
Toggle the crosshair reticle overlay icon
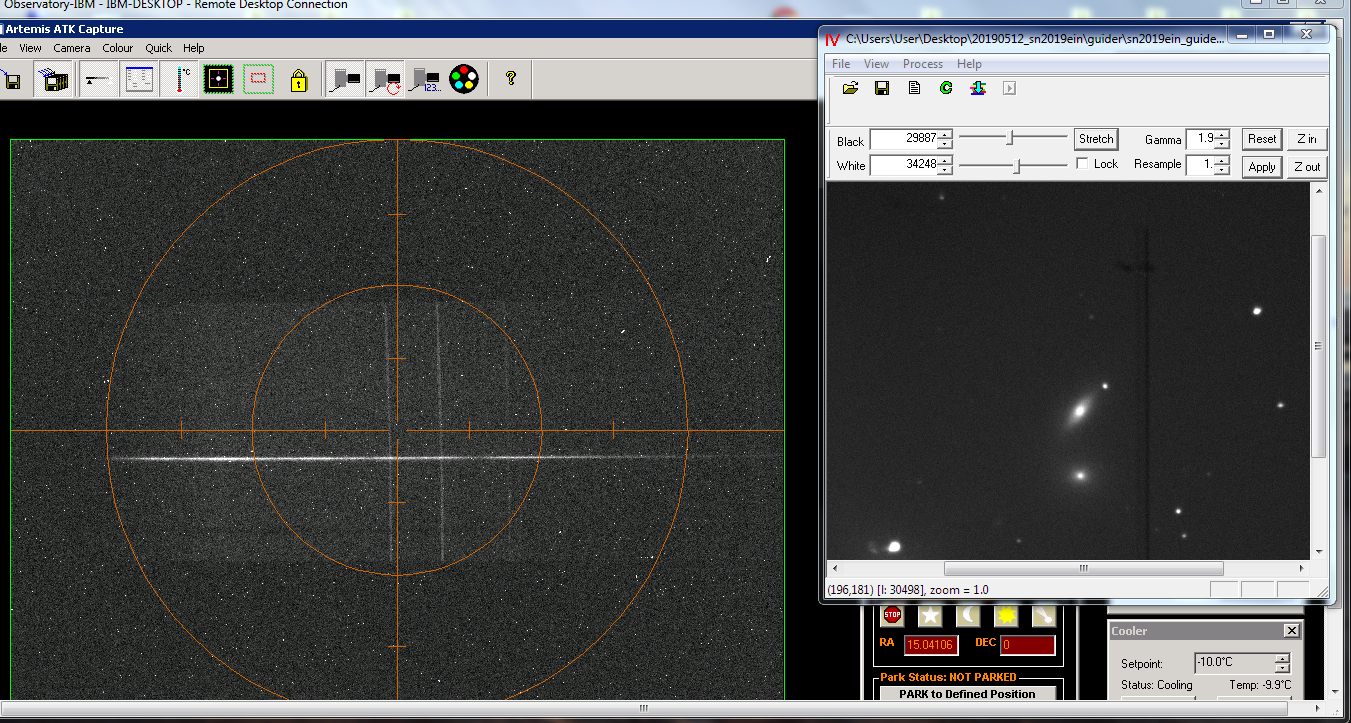pos(218,79)
